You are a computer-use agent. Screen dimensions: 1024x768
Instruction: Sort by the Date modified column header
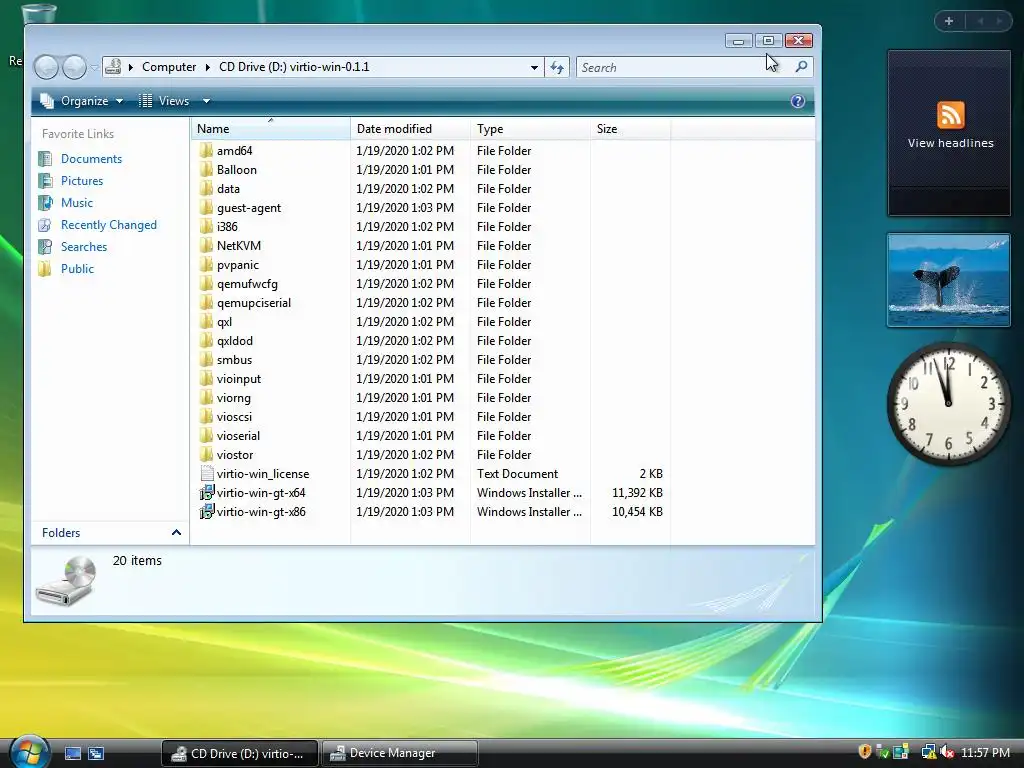tap(410, 129)
